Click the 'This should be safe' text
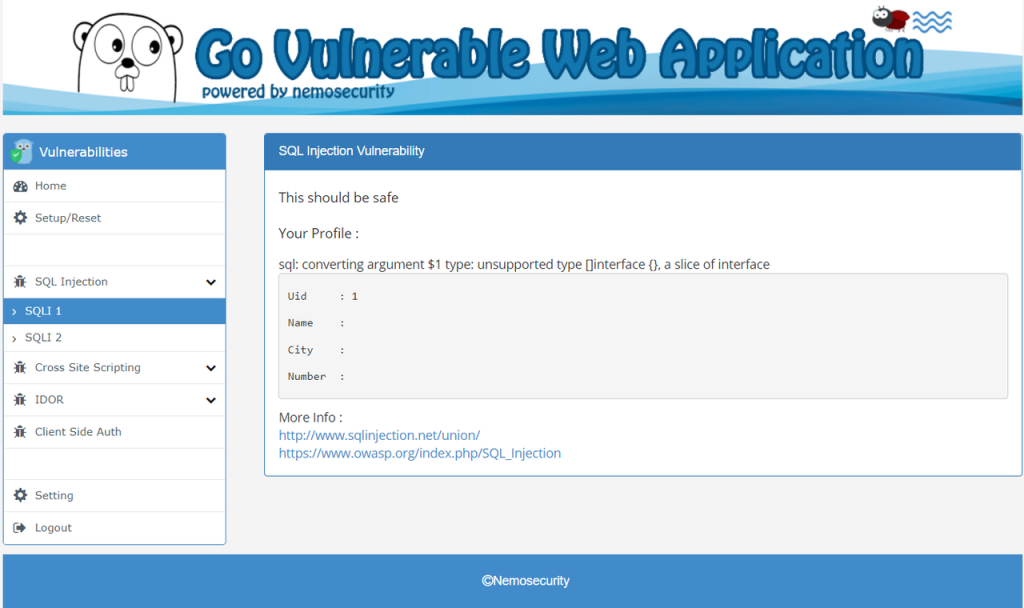Screen dimensions: 1024x608 coord(338,198)
